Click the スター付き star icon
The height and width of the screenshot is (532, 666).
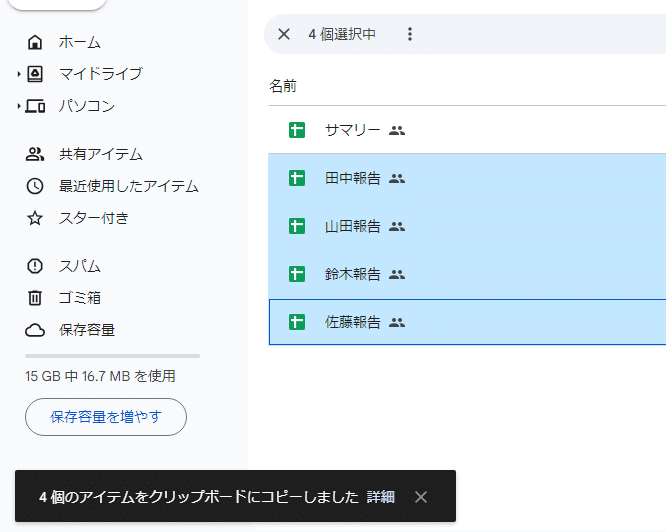35,218
